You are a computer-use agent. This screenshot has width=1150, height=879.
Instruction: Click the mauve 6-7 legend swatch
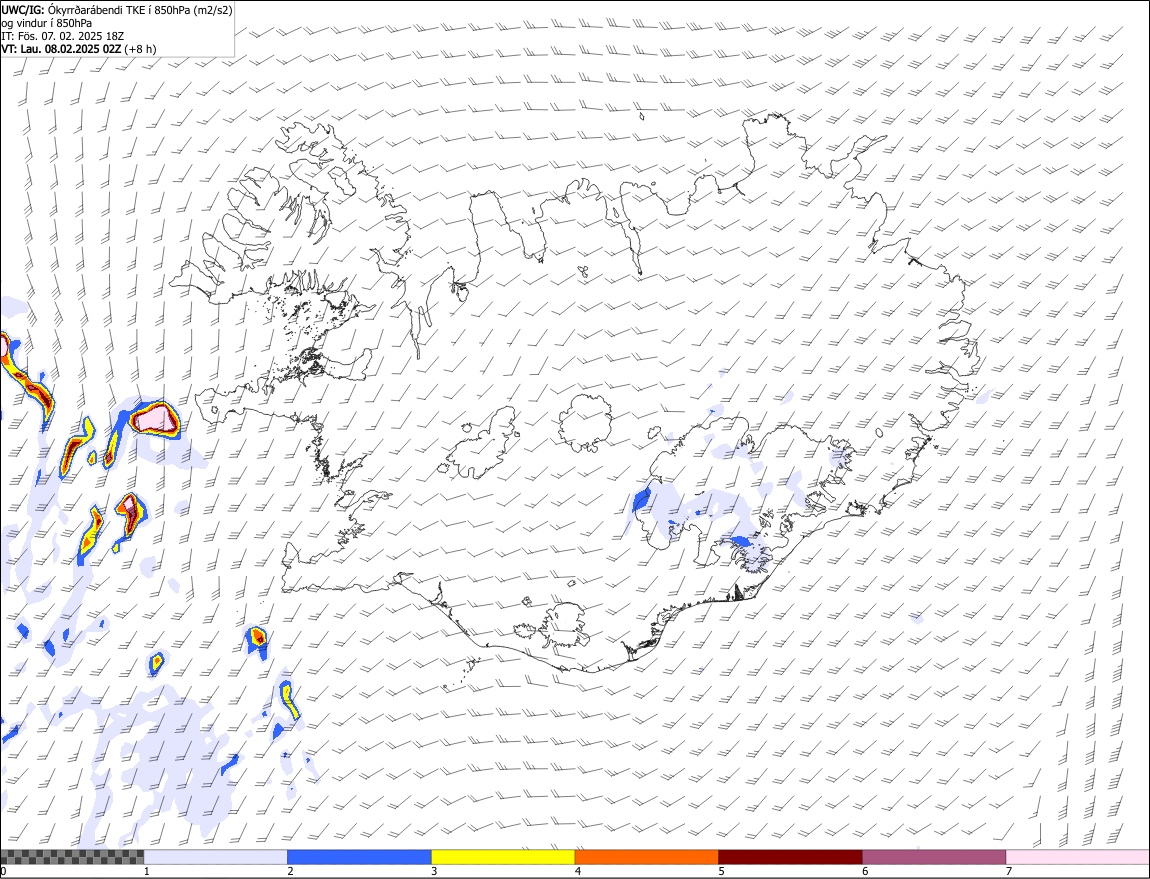[934, 857]
